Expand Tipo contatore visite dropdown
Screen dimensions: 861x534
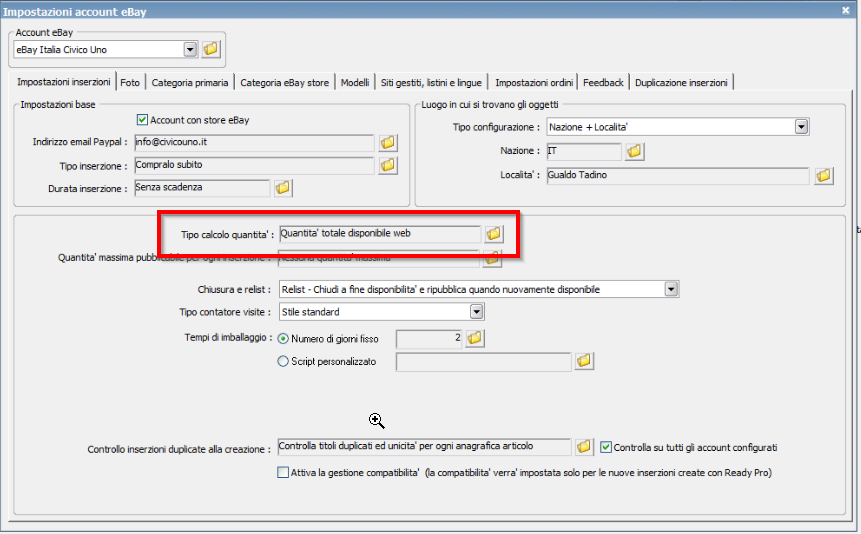[x=477, y=312]
